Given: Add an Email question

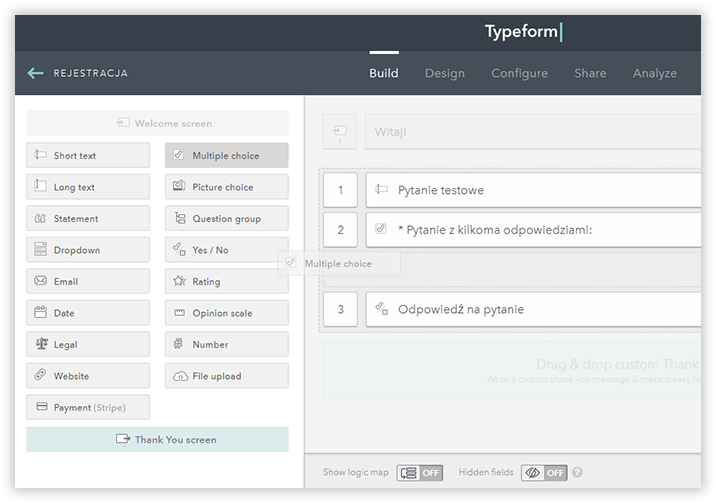Looking at the screenshot, I should pos(88,281).
